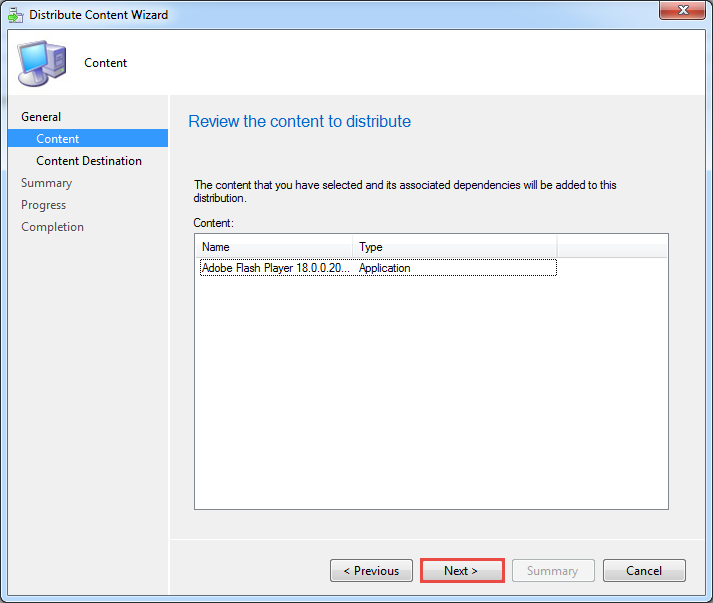This screenshot has height=603, width=713.
Task: Click the Application type cell
Action: pos(385,268)
